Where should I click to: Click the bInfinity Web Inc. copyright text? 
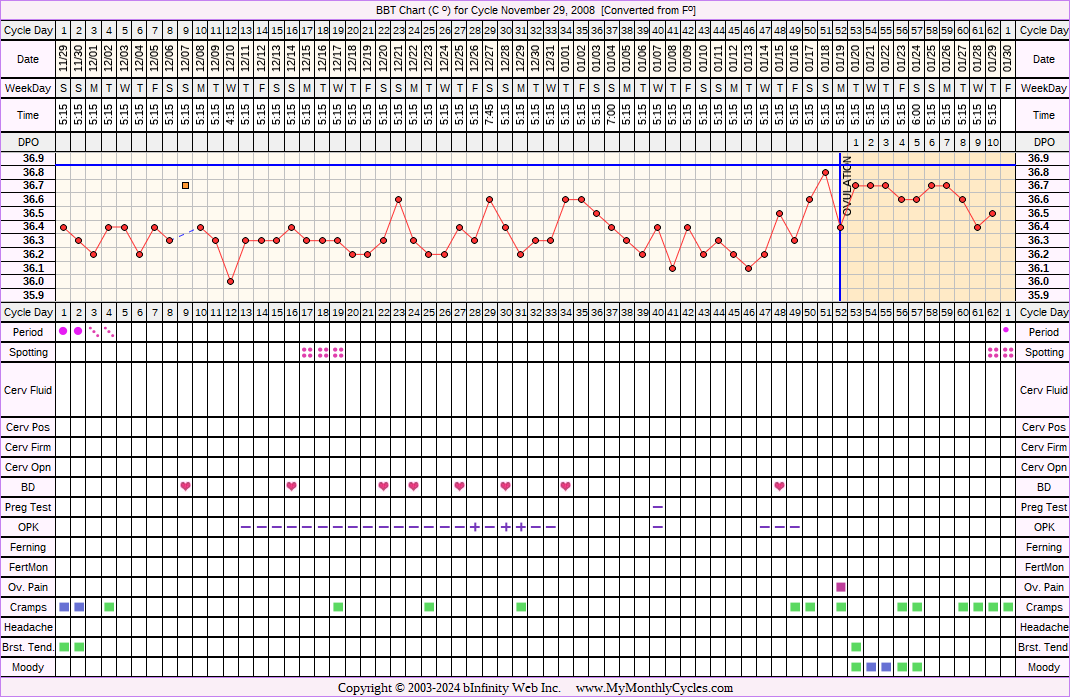[448, 688]
